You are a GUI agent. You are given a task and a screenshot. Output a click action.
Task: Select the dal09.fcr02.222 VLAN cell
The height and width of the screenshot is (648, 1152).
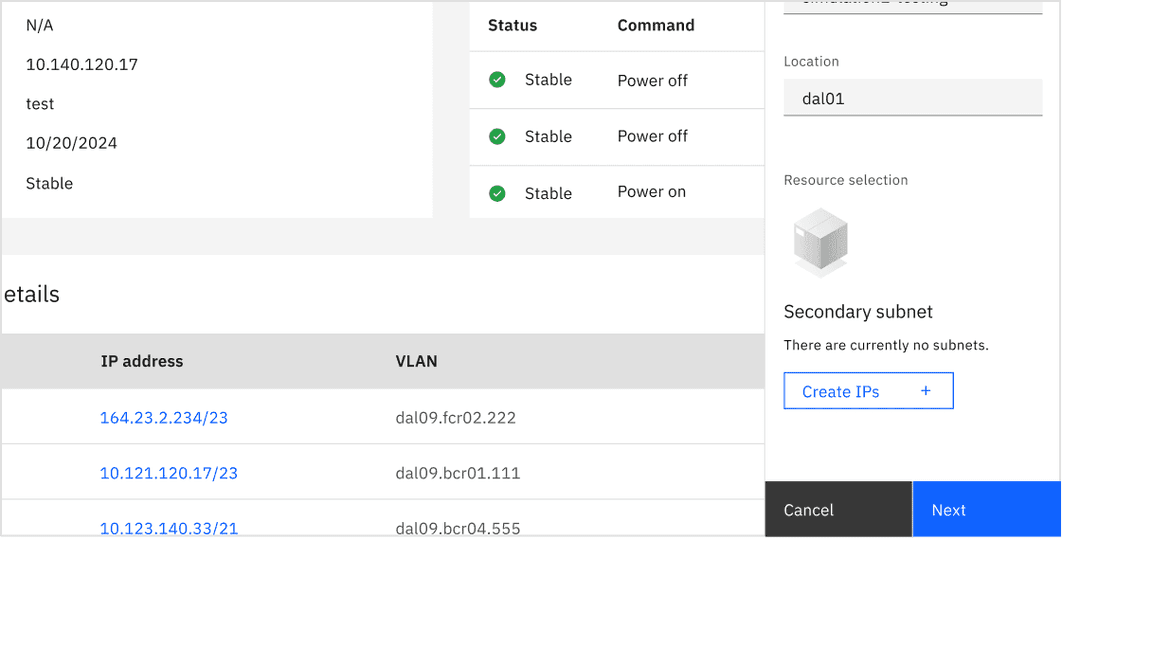(456, 418)
